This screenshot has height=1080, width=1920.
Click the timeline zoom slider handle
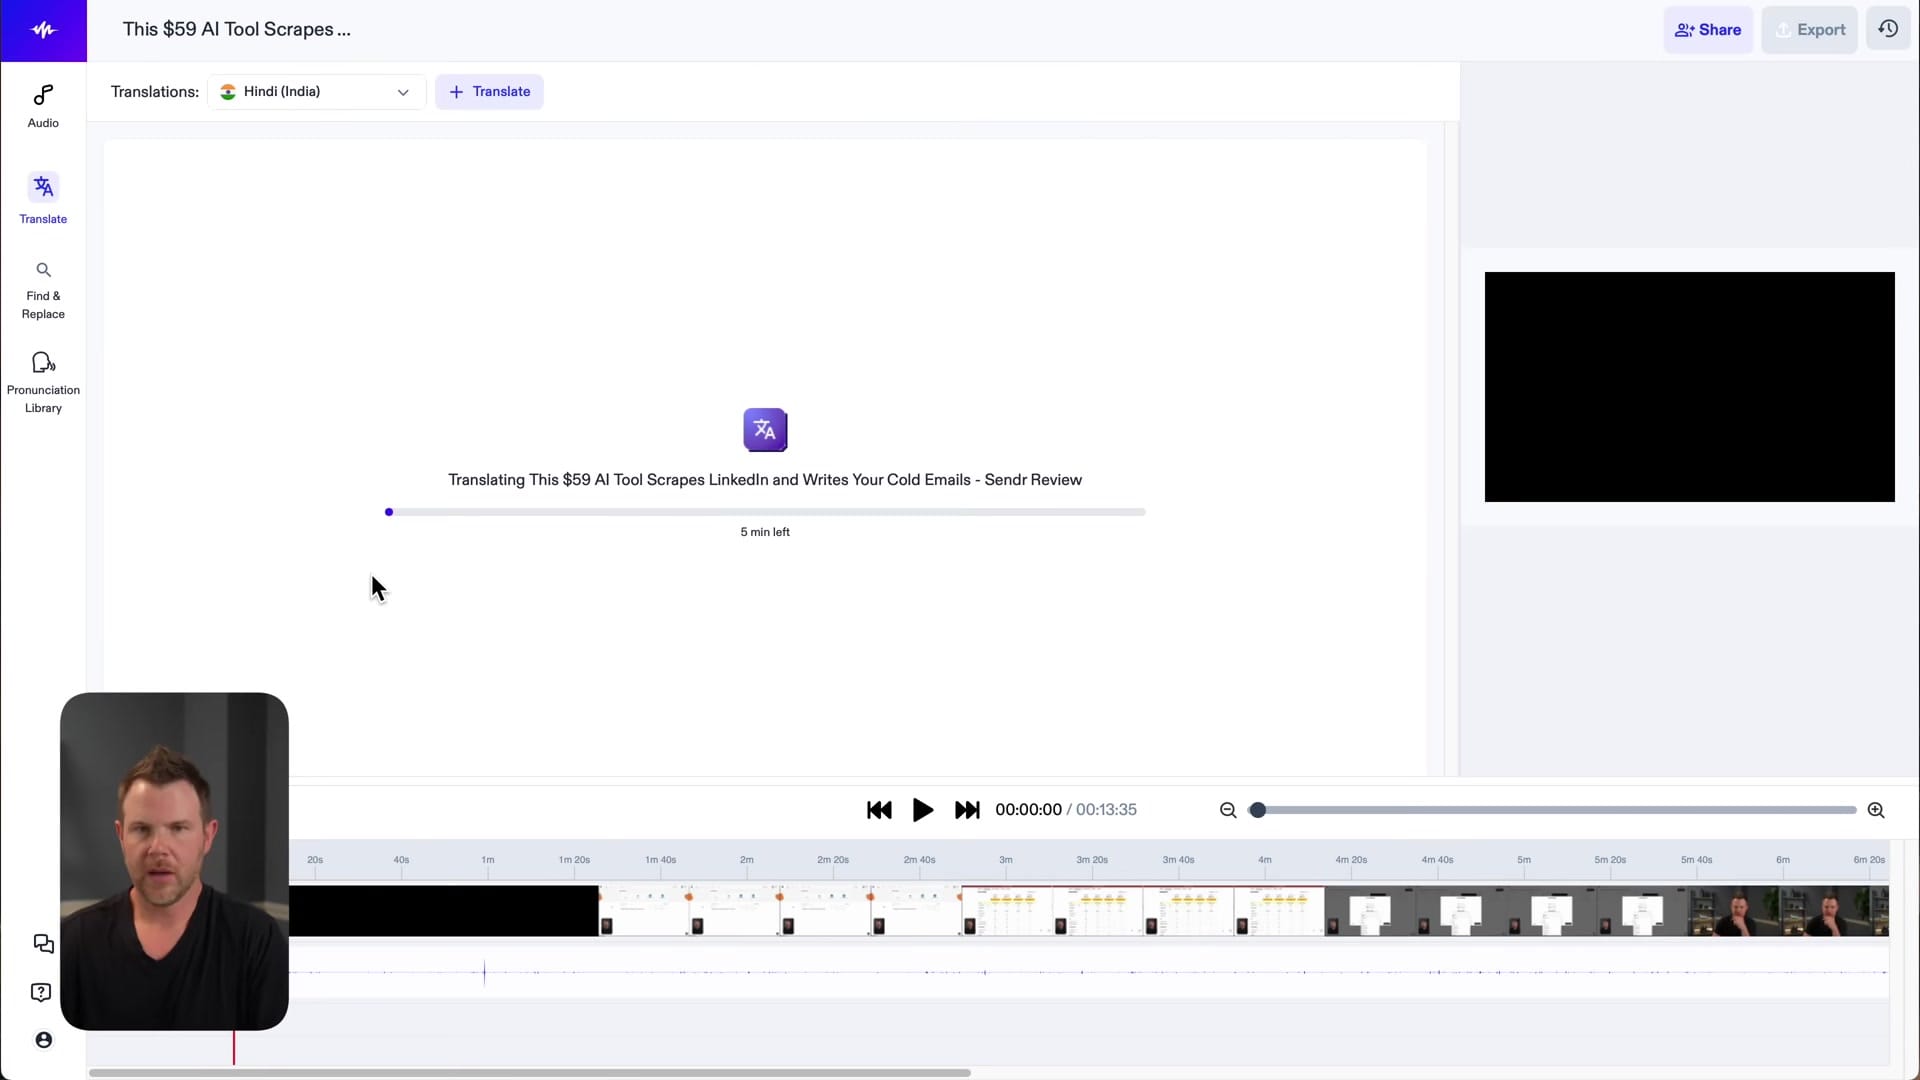(x=1258, y=810)
